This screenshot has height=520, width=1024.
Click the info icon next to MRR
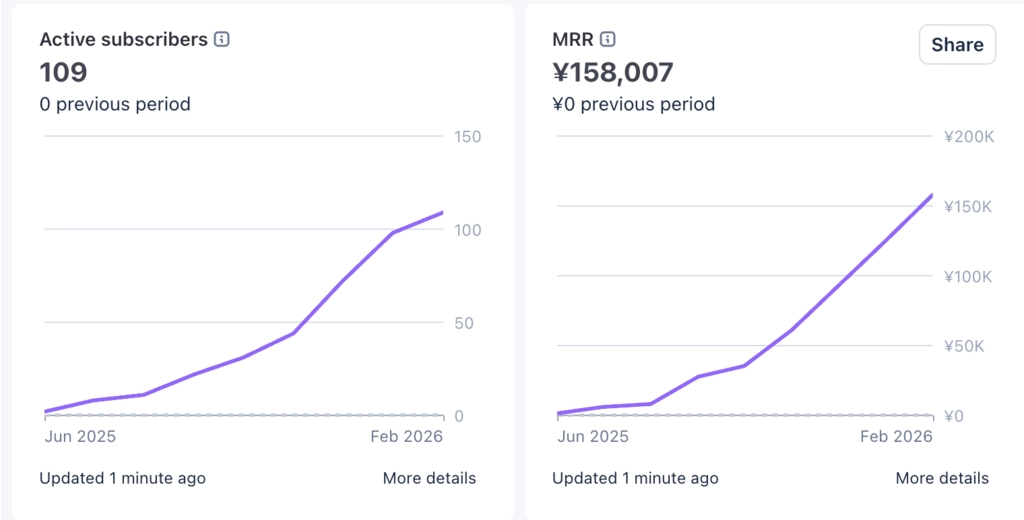608,40
